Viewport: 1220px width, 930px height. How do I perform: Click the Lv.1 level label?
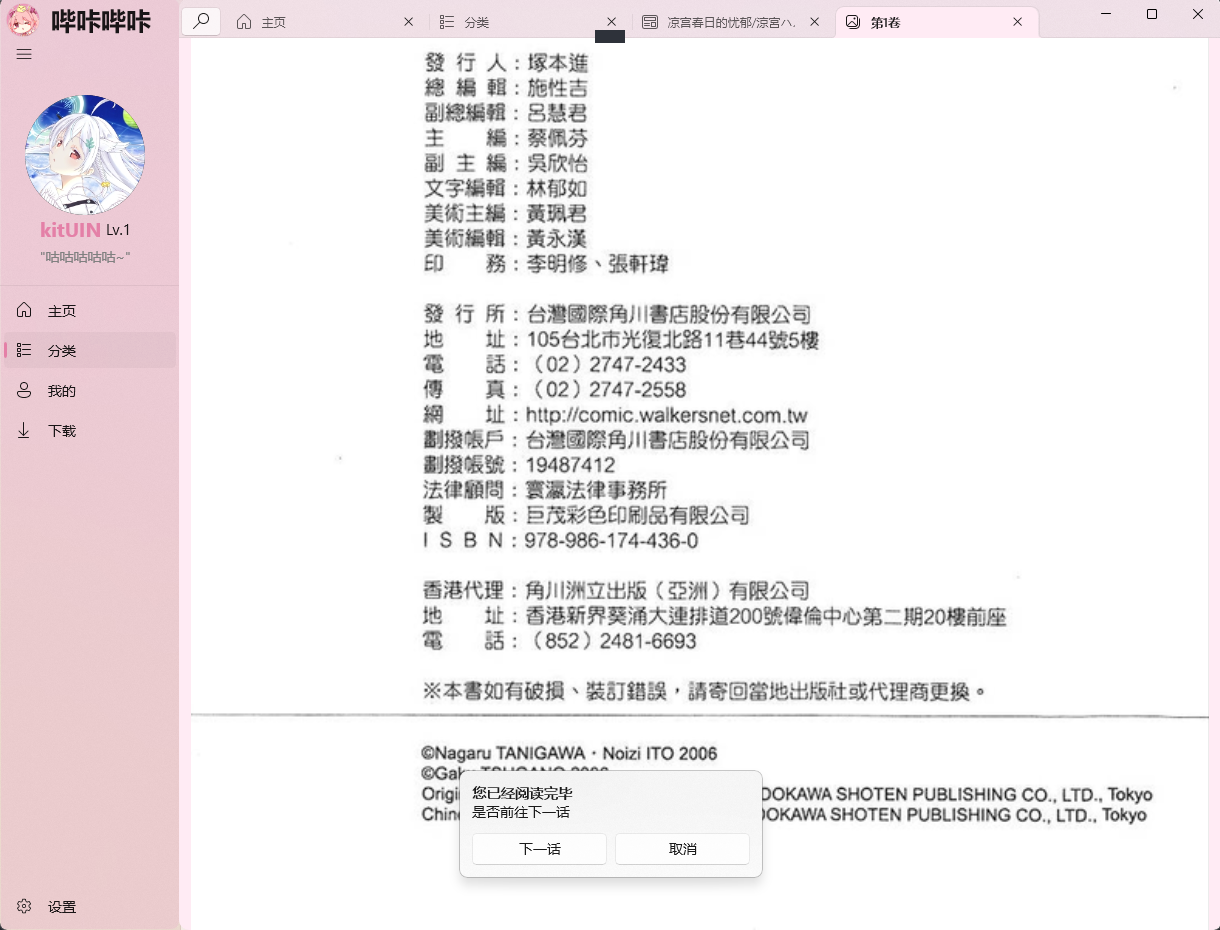(x=118, y=230)
